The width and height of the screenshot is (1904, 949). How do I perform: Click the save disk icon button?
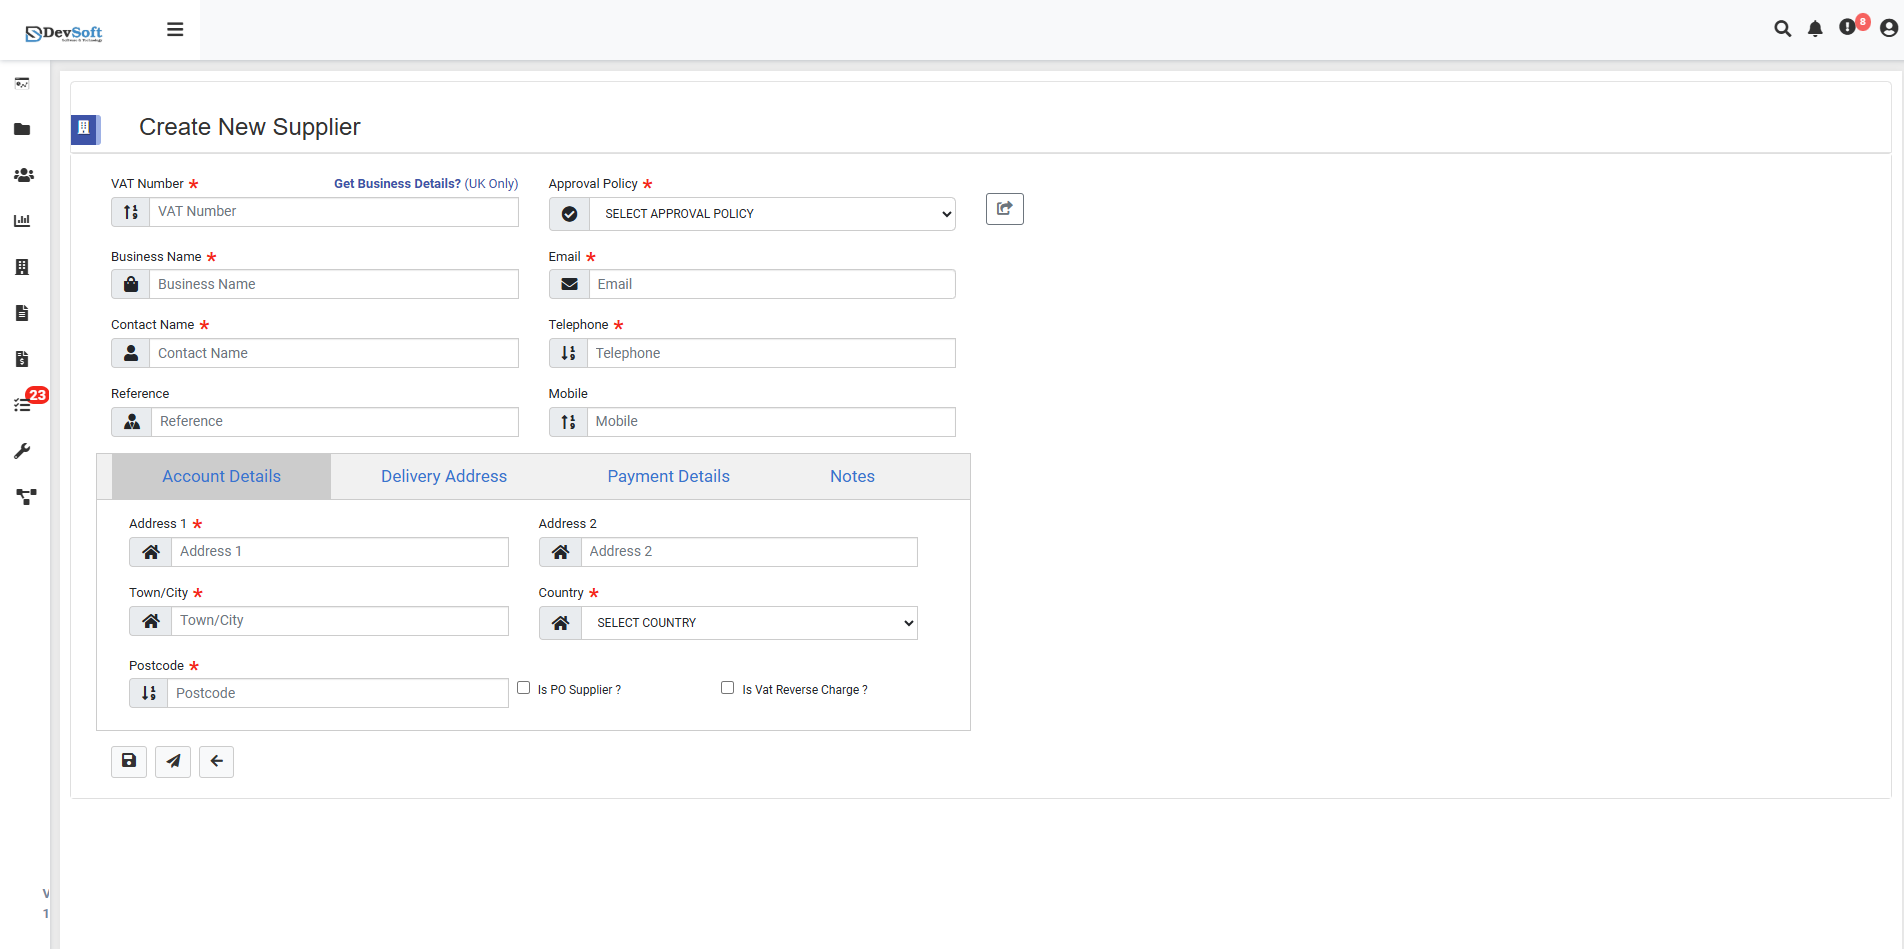(x=129, y=761)
